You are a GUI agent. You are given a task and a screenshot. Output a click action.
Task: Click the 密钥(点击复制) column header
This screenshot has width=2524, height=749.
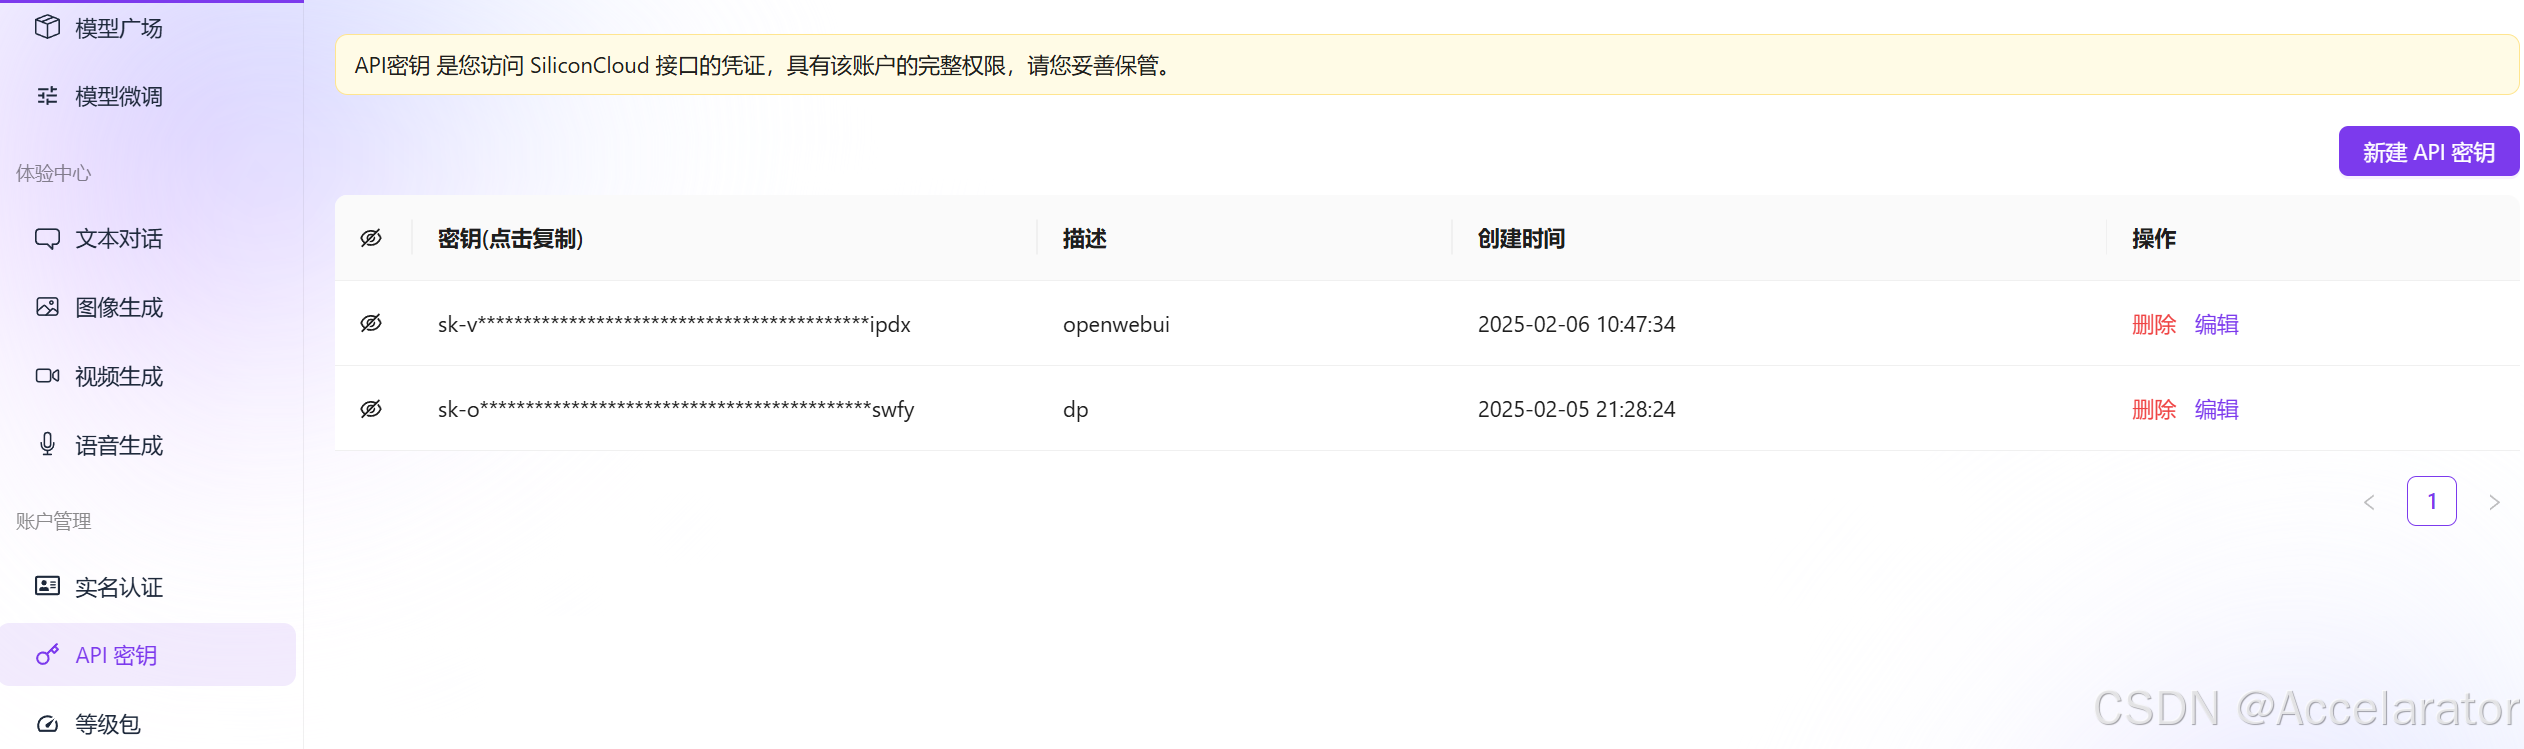click(x=510, y=239)
